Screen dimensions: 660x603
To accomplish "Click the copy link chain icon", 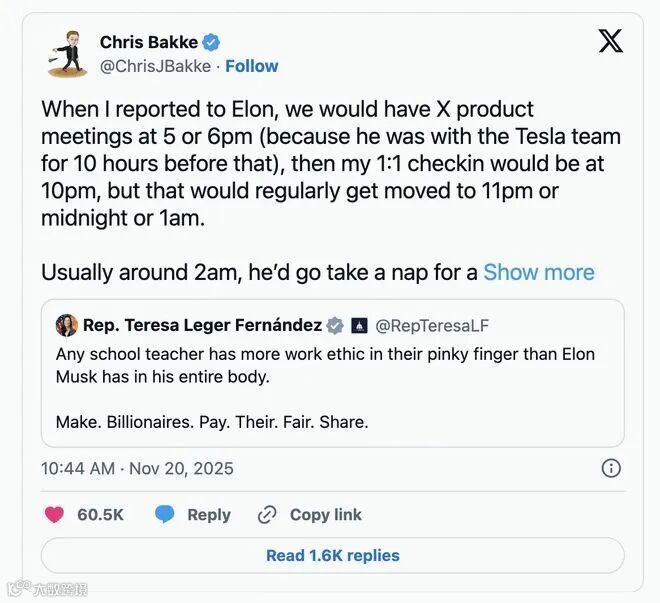I will 267,515.
